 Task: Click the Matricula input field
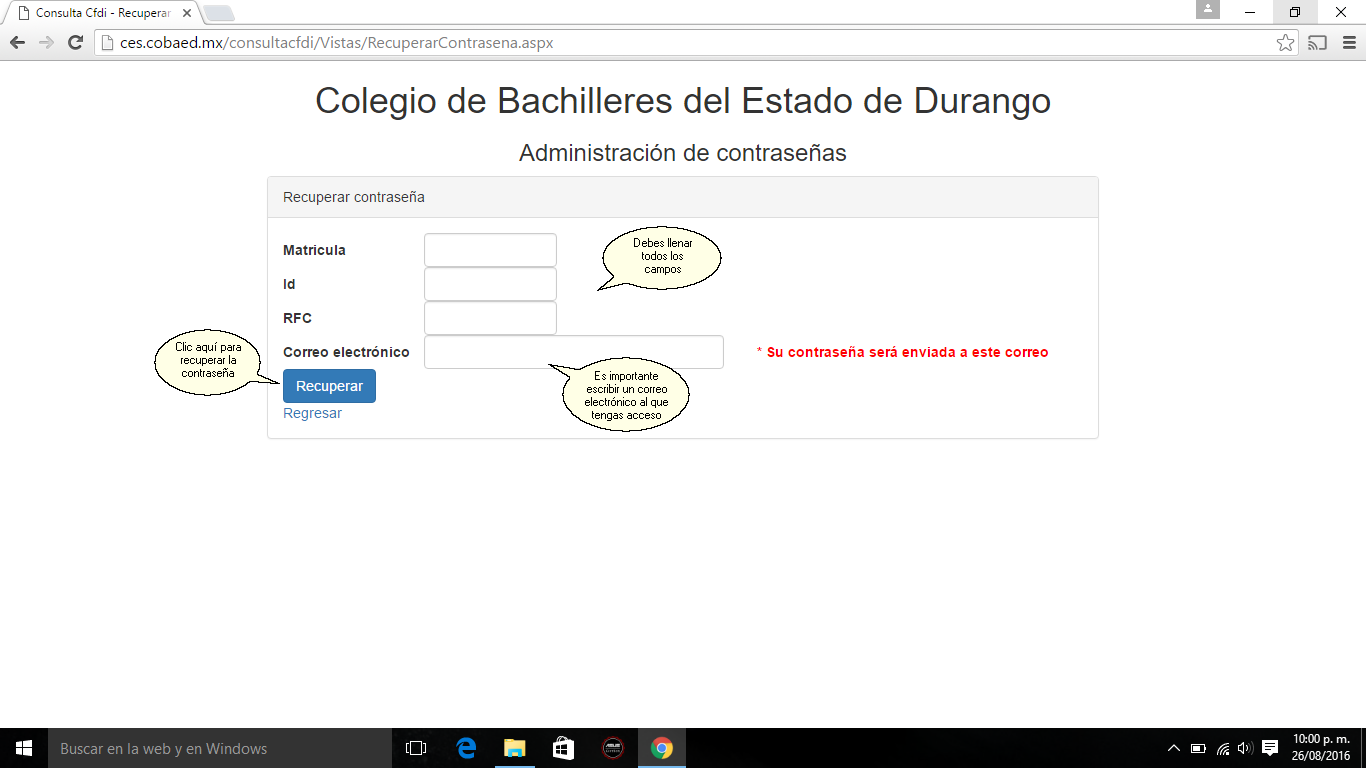click(490, 250)
